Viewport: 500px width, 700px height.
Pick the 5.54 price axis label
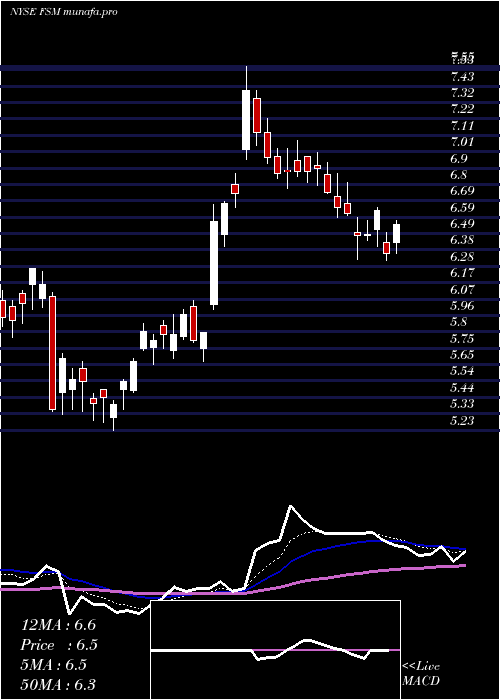[x=462, y=371]
